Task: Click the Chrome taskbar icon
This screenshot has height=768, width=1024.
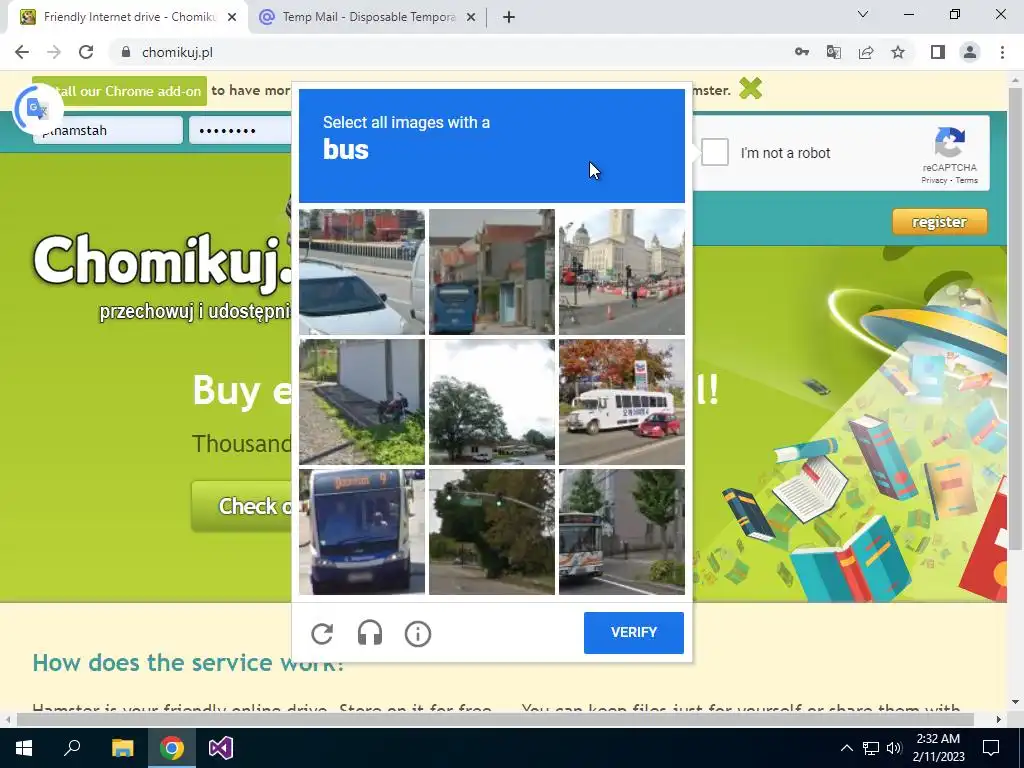Action: [x=172, y=748]
